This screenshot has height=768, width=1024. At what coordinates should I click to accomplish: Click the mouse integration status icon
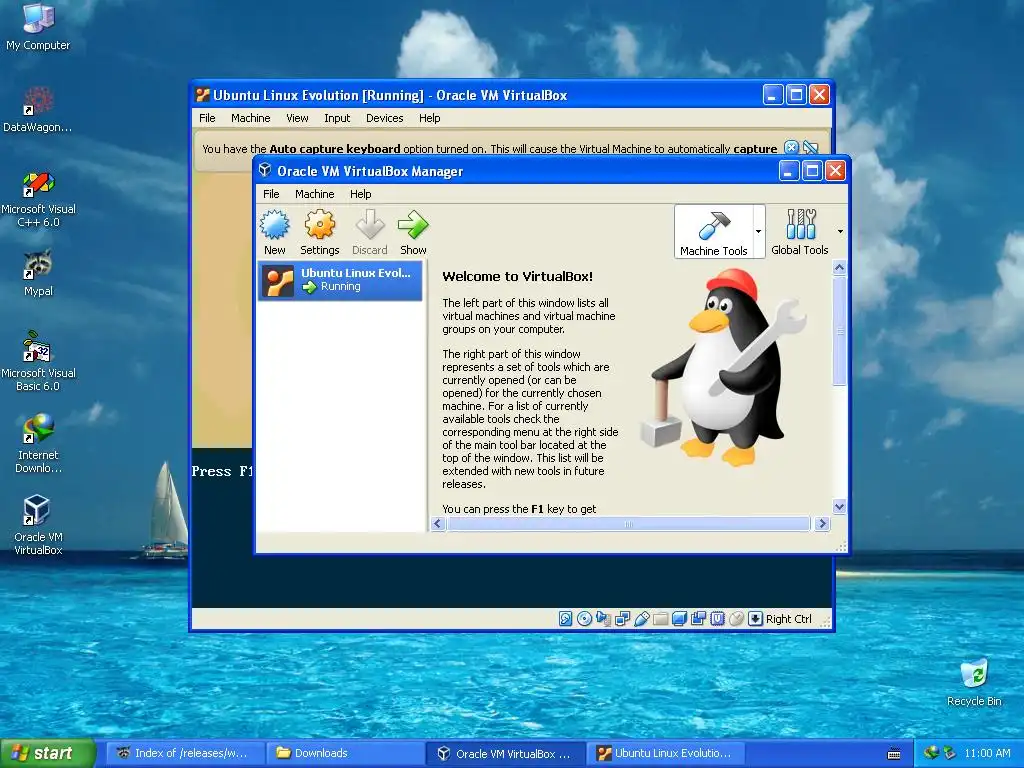click(x=736, y=618)
